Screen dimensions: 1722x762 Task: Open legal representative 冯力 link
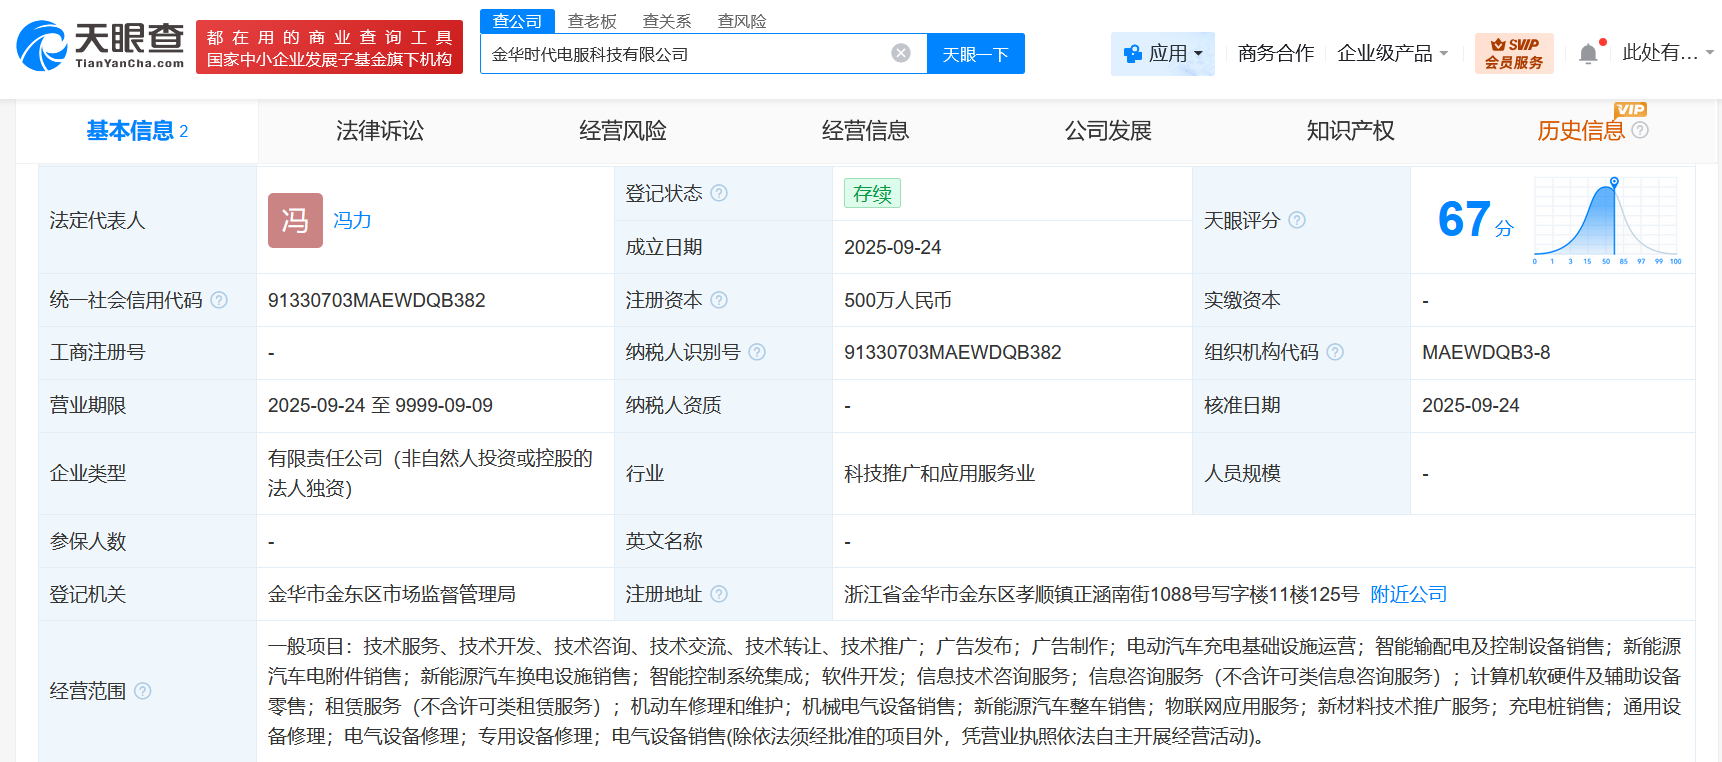(352, 220)
